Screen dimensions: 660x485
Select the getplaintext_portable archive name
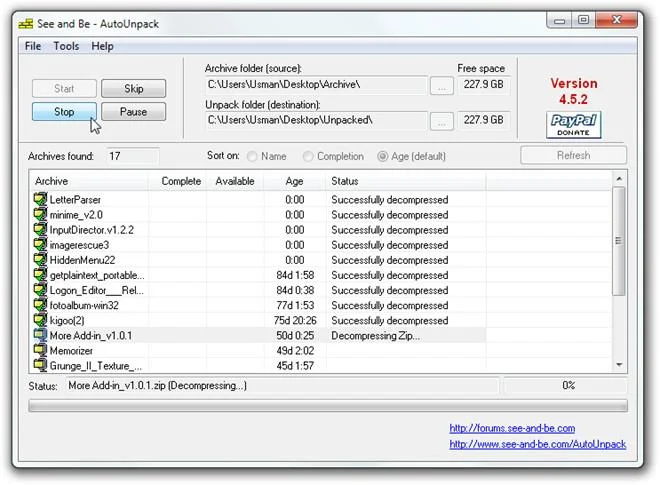97,275
